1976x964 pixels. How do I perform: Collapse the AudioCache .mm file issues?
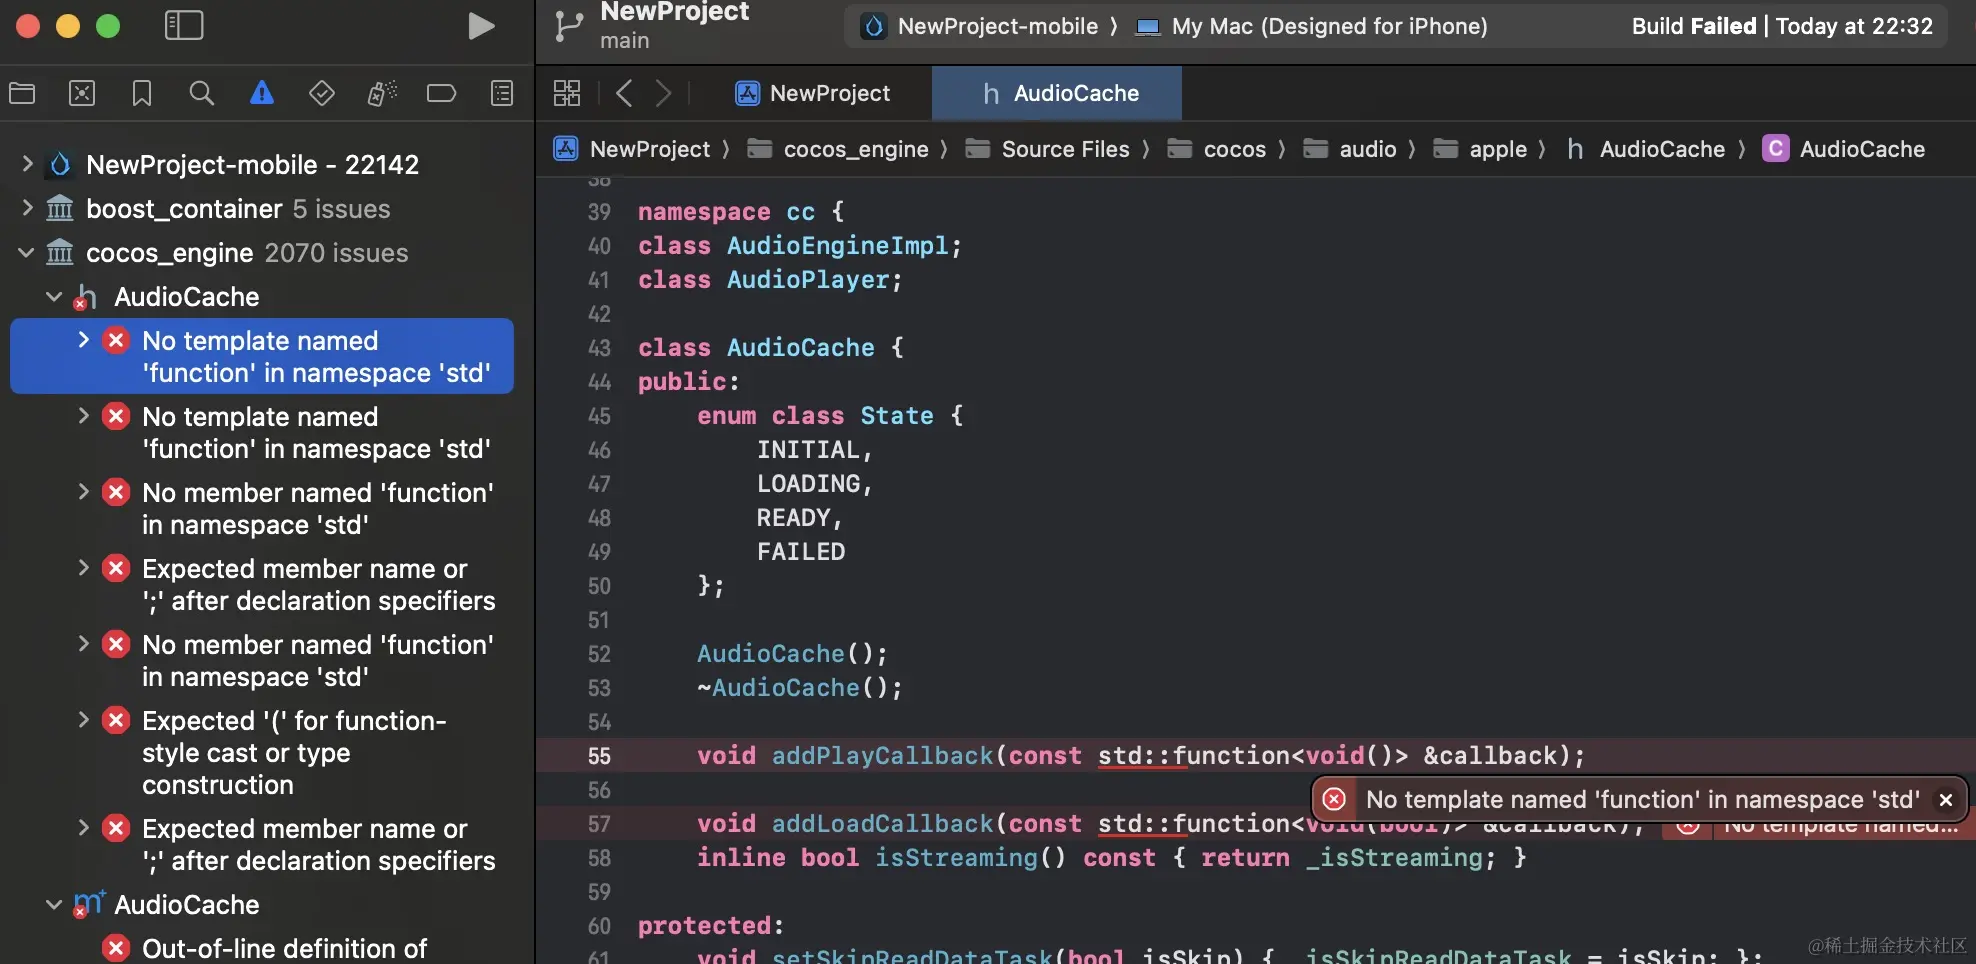pyautogui.click(x=54, y=904)
